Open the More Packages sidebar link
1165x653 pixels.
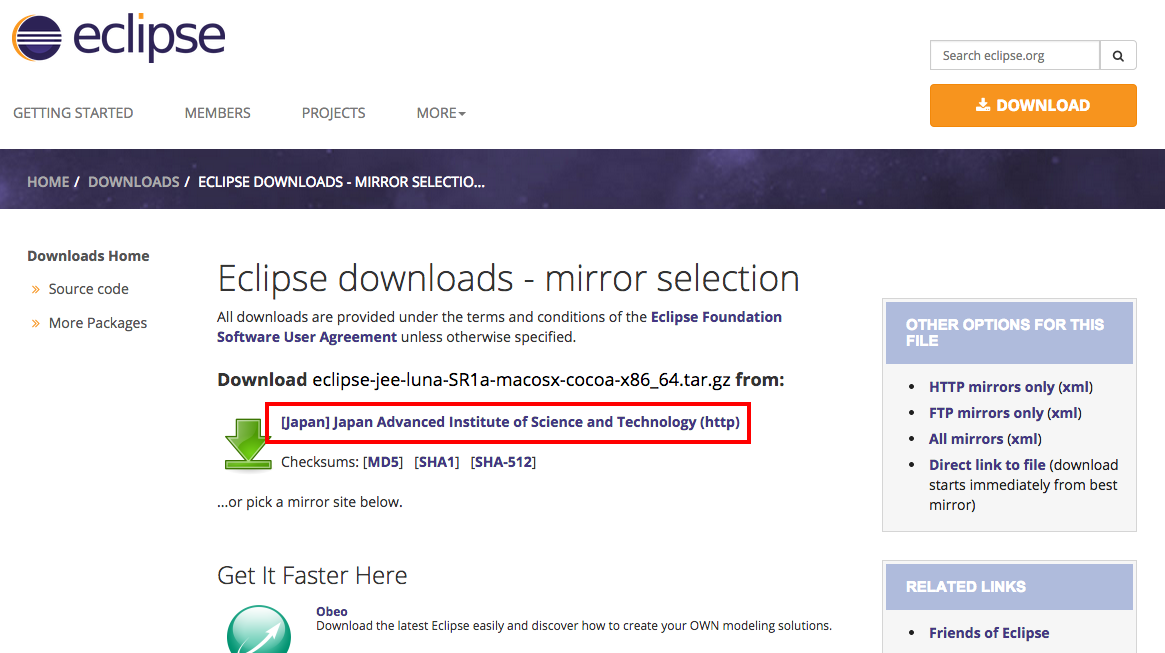(97, 323)
